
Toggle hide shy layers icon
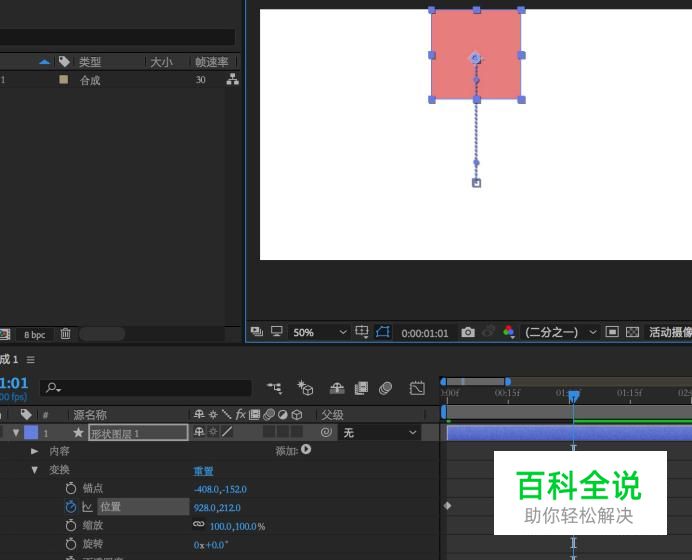(337, 388)
